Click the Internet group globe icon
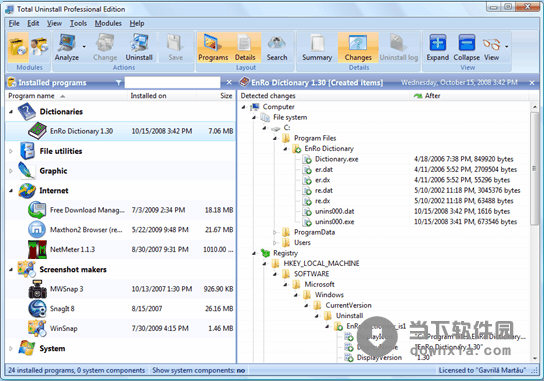The height and width of the screenshot is (381, 544). click(x=27, y=191)
